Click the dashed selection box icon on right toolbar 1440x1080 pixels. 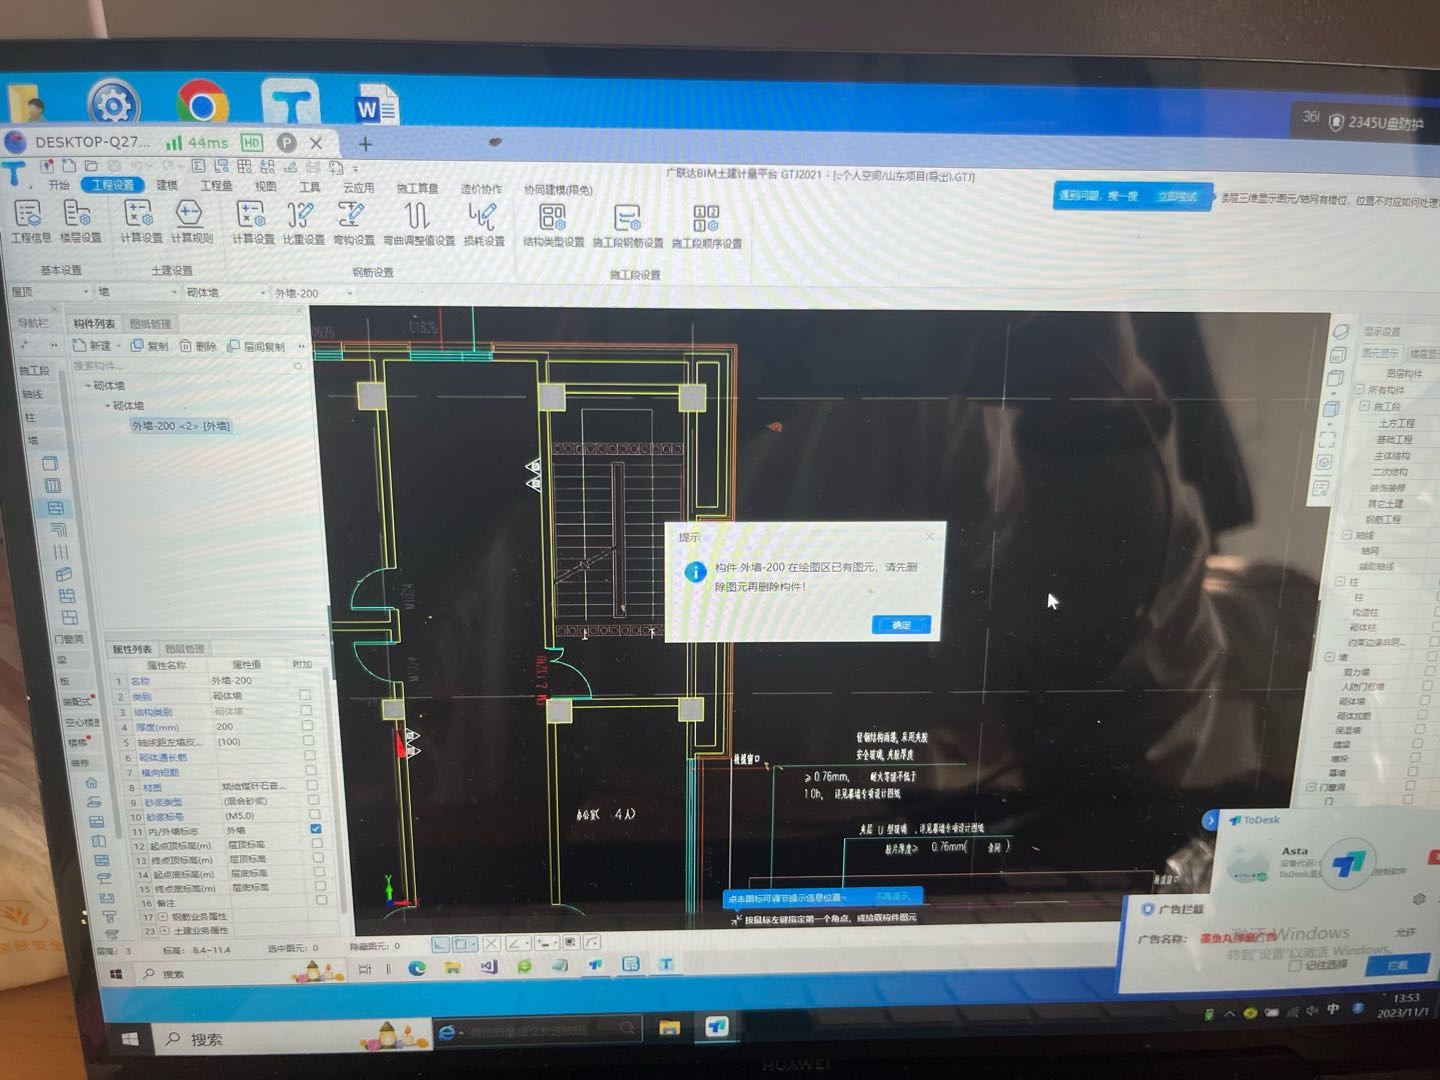tap(1327, 438)
